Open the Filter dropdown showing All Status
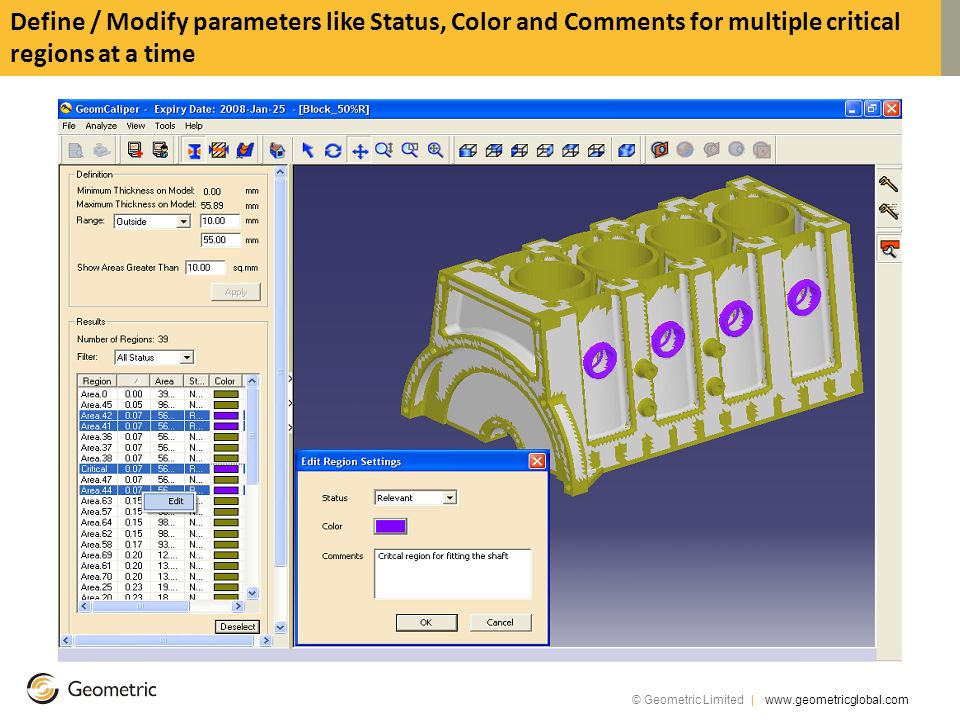 pos(187,357)
